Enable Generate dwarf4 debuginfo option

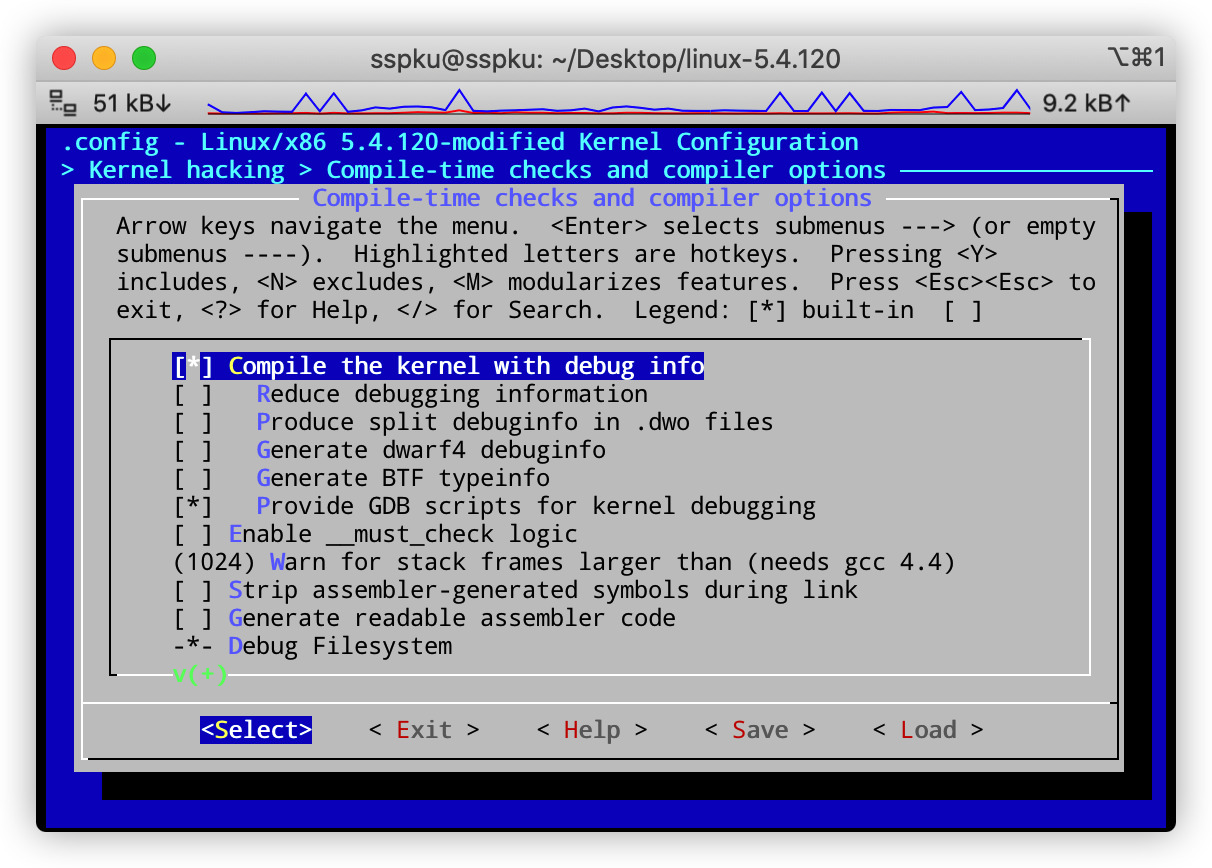pos(193,450)
